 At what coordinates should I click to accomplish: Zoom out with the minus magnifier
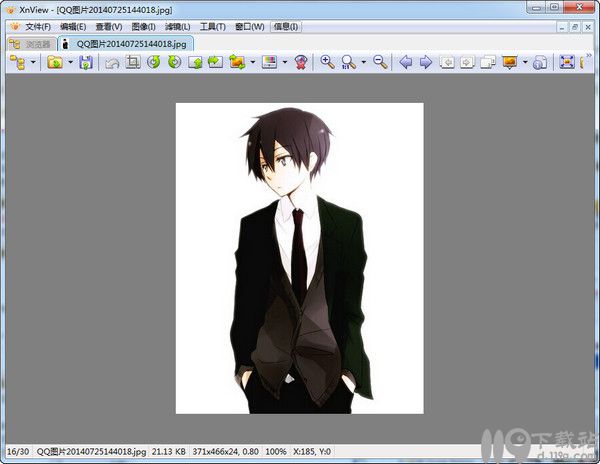coord(380,62)
